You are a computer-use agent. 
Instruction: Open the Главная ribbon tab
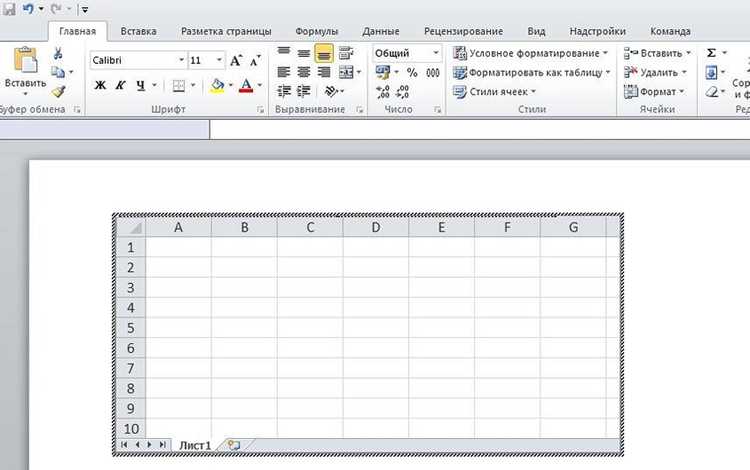[x=77, y=31]
